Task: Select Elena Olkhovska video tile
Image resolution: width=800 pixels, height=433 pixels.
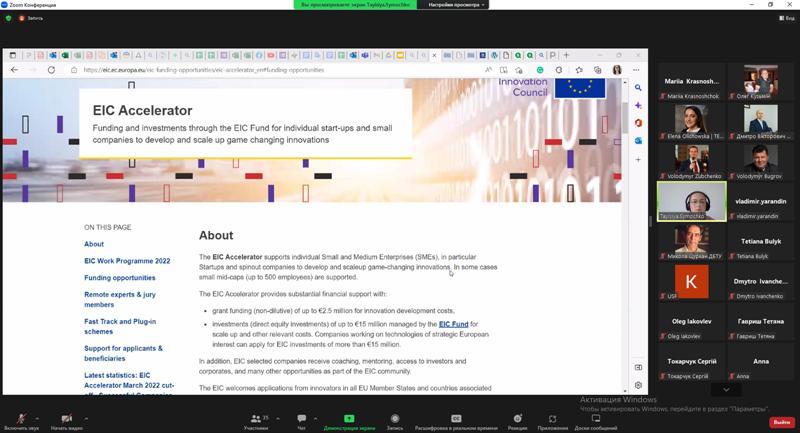Action: pos(691,122)
